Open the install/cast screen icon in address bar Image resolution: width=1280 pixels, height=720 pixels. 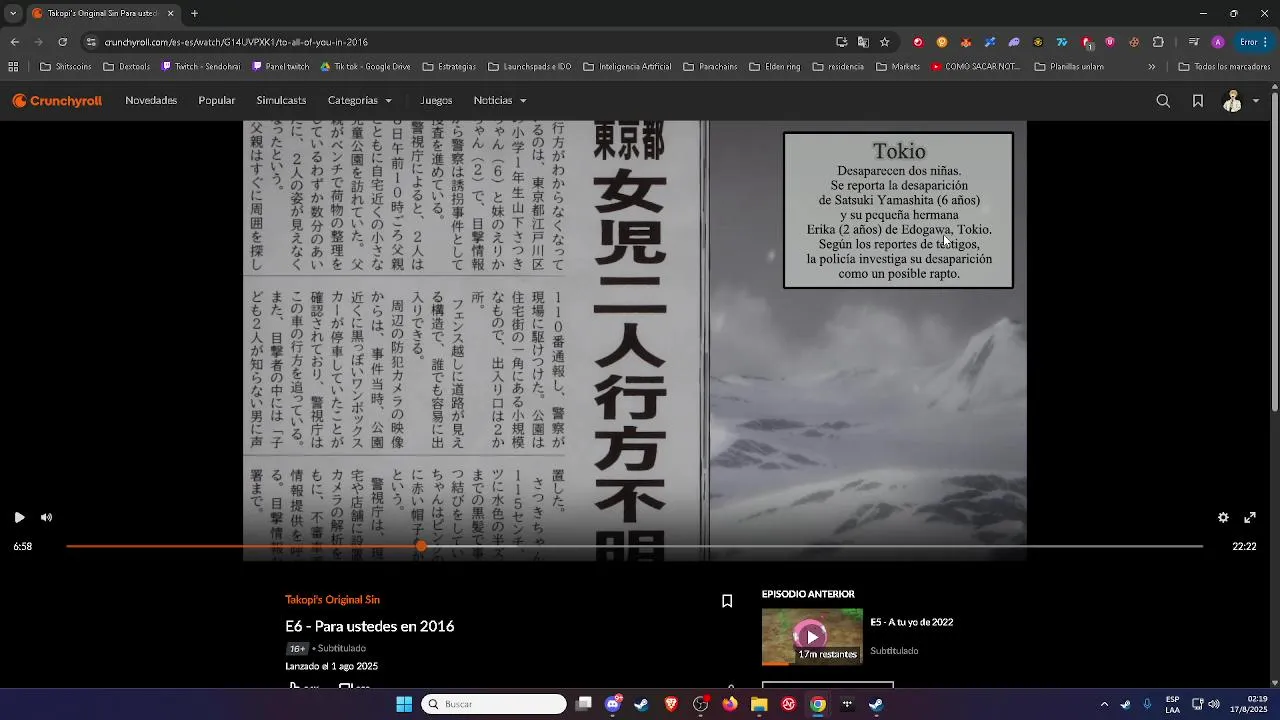(841, 42)
